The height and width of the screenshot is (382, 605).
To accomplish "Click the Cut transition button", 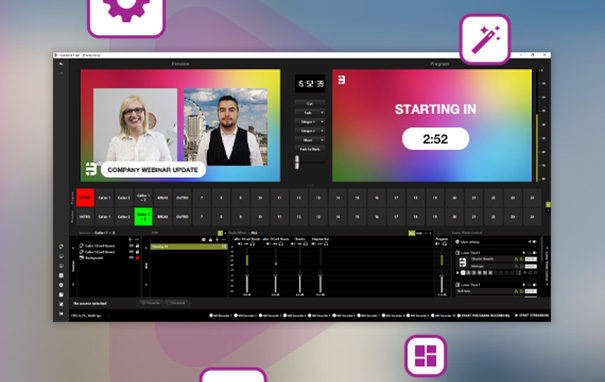I will tap(310, 103).
